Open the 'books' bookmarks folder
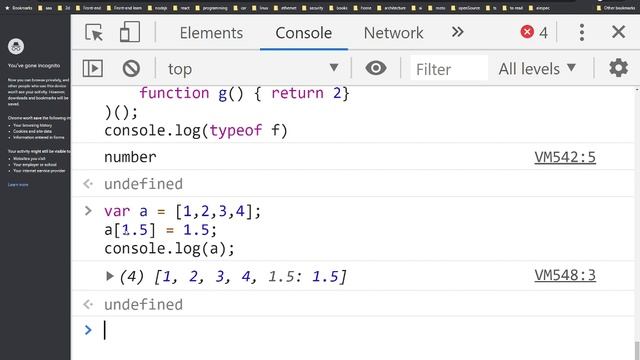 pos(339,8)
